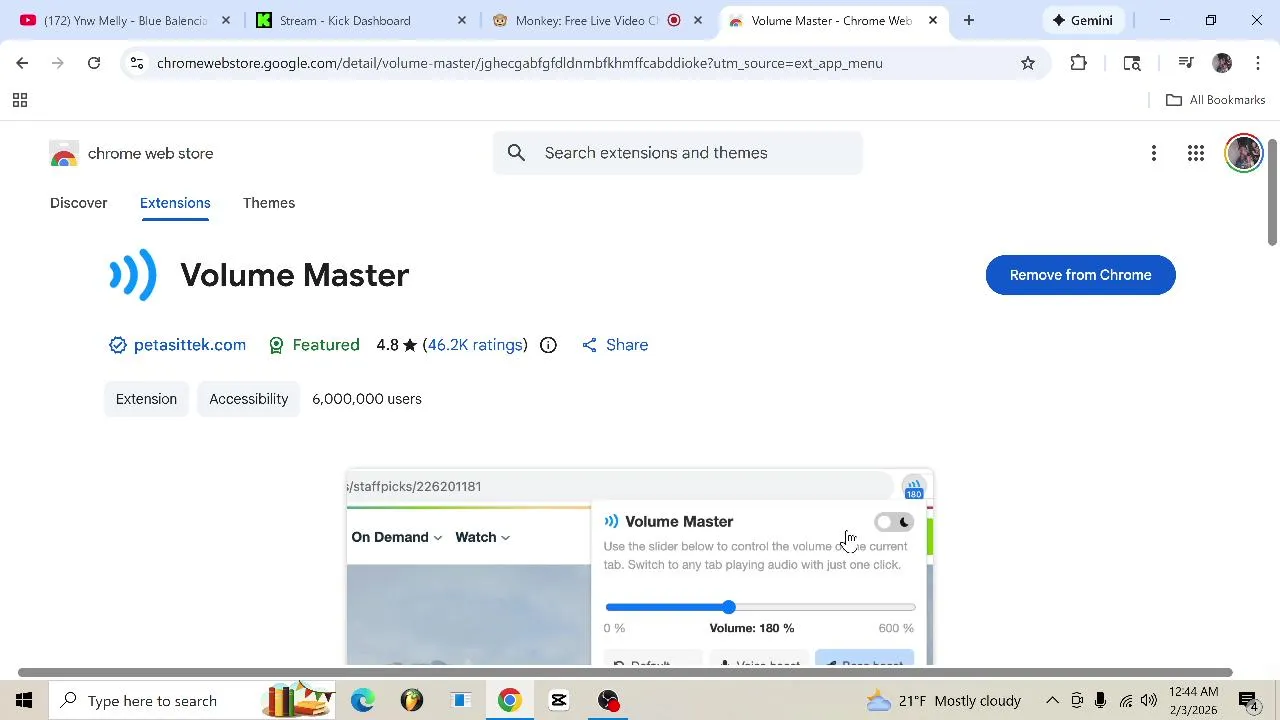
Task: Open the media controls music-note icon
Action: coord(1186,63)
